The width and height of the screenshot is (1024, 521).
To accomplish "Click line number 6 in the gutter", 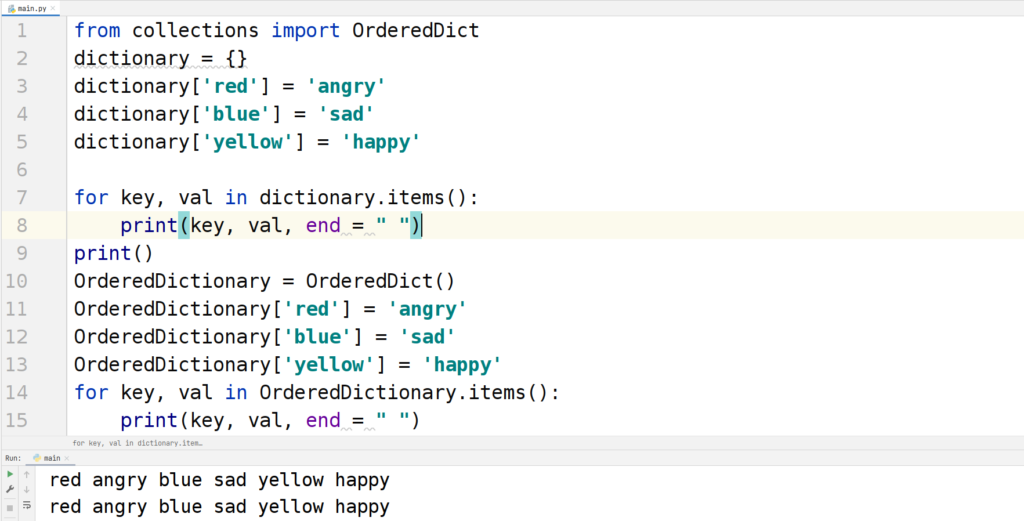I will pos(22,170).
